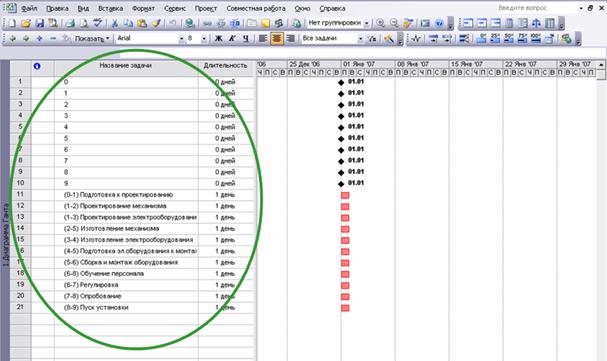
Task: Click the Введите вопрос help field
Action: pos(536,8)
